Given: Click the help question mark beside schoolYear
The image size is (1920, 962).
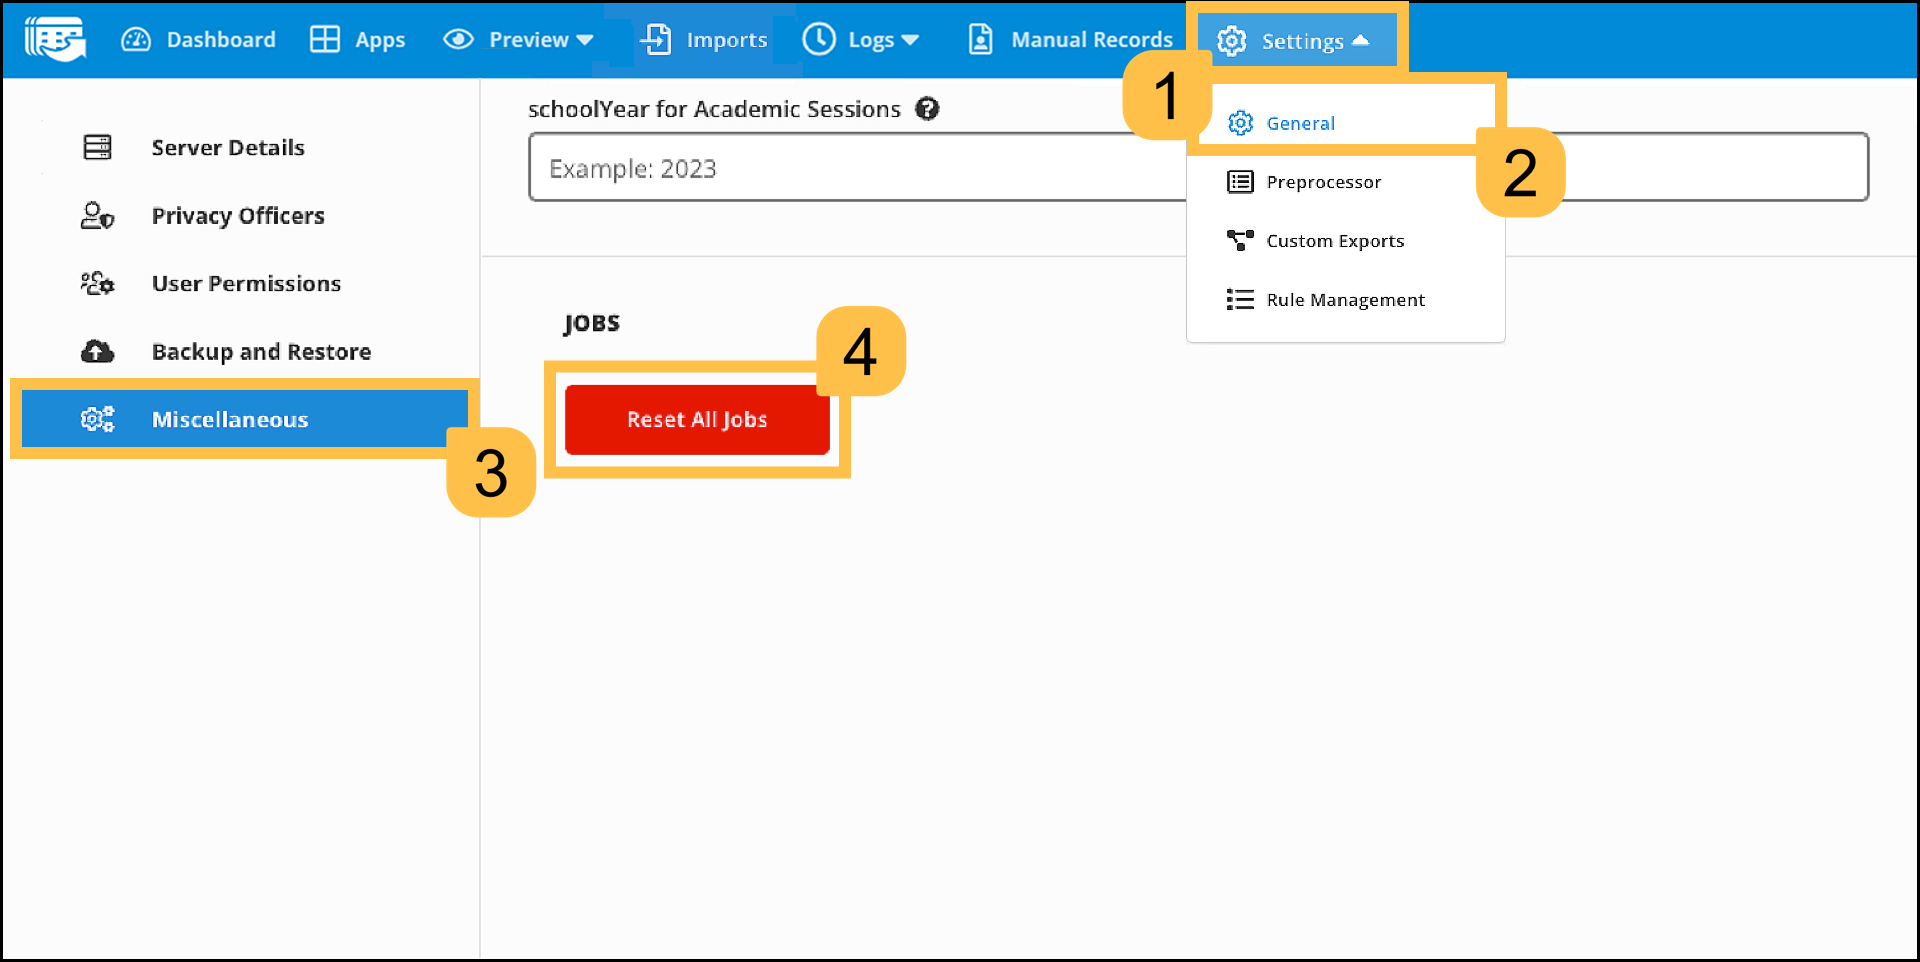Looking at the screenshot, I should pyautogui.click(x=927, y=109).
